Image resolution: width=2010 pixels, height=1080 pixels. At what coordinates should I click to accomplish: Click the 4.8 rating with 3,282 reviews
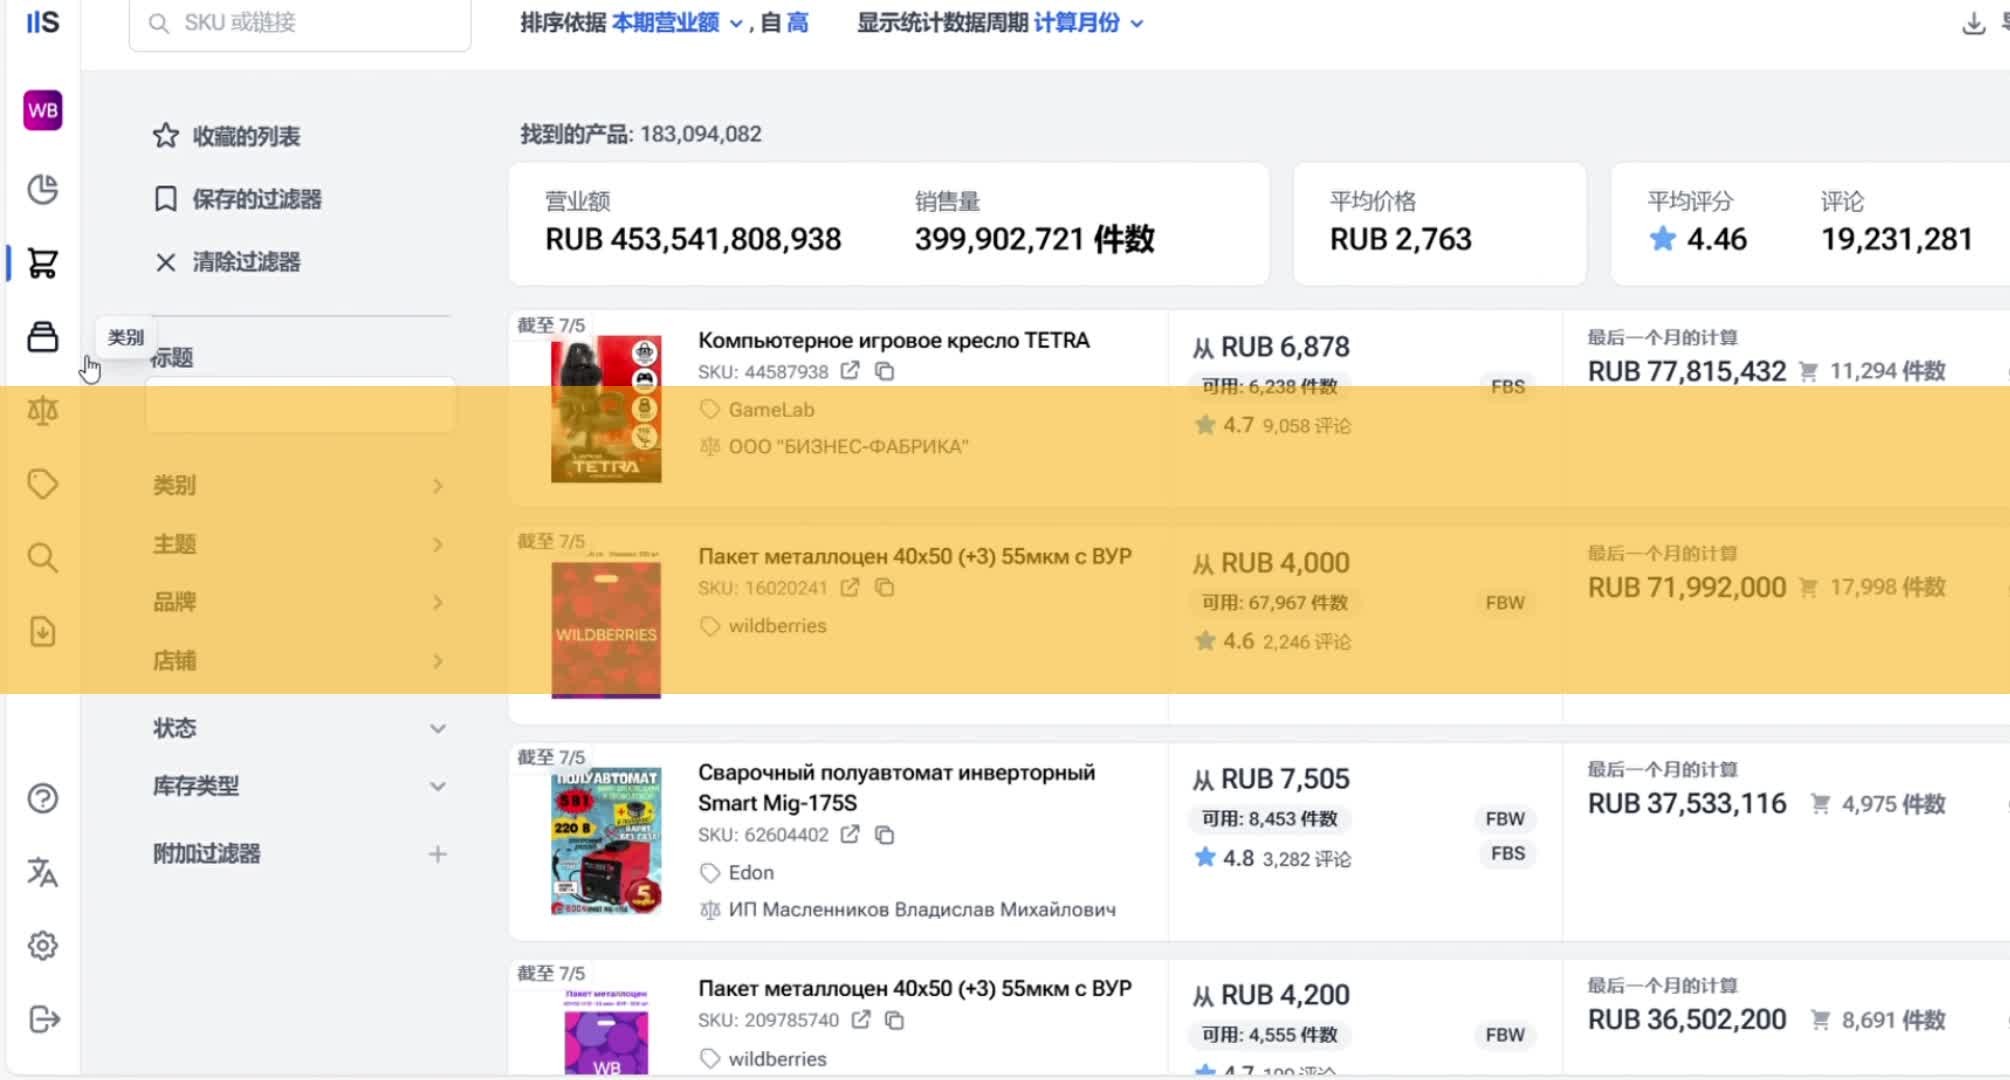[1238, 858]
